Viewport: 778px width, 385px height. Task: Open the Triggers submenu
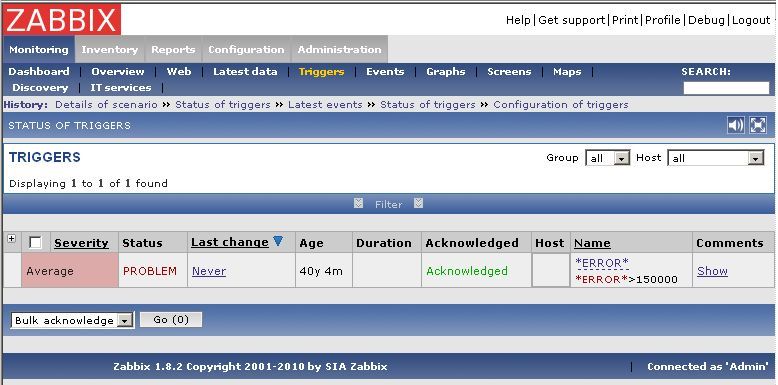(322, 71)
